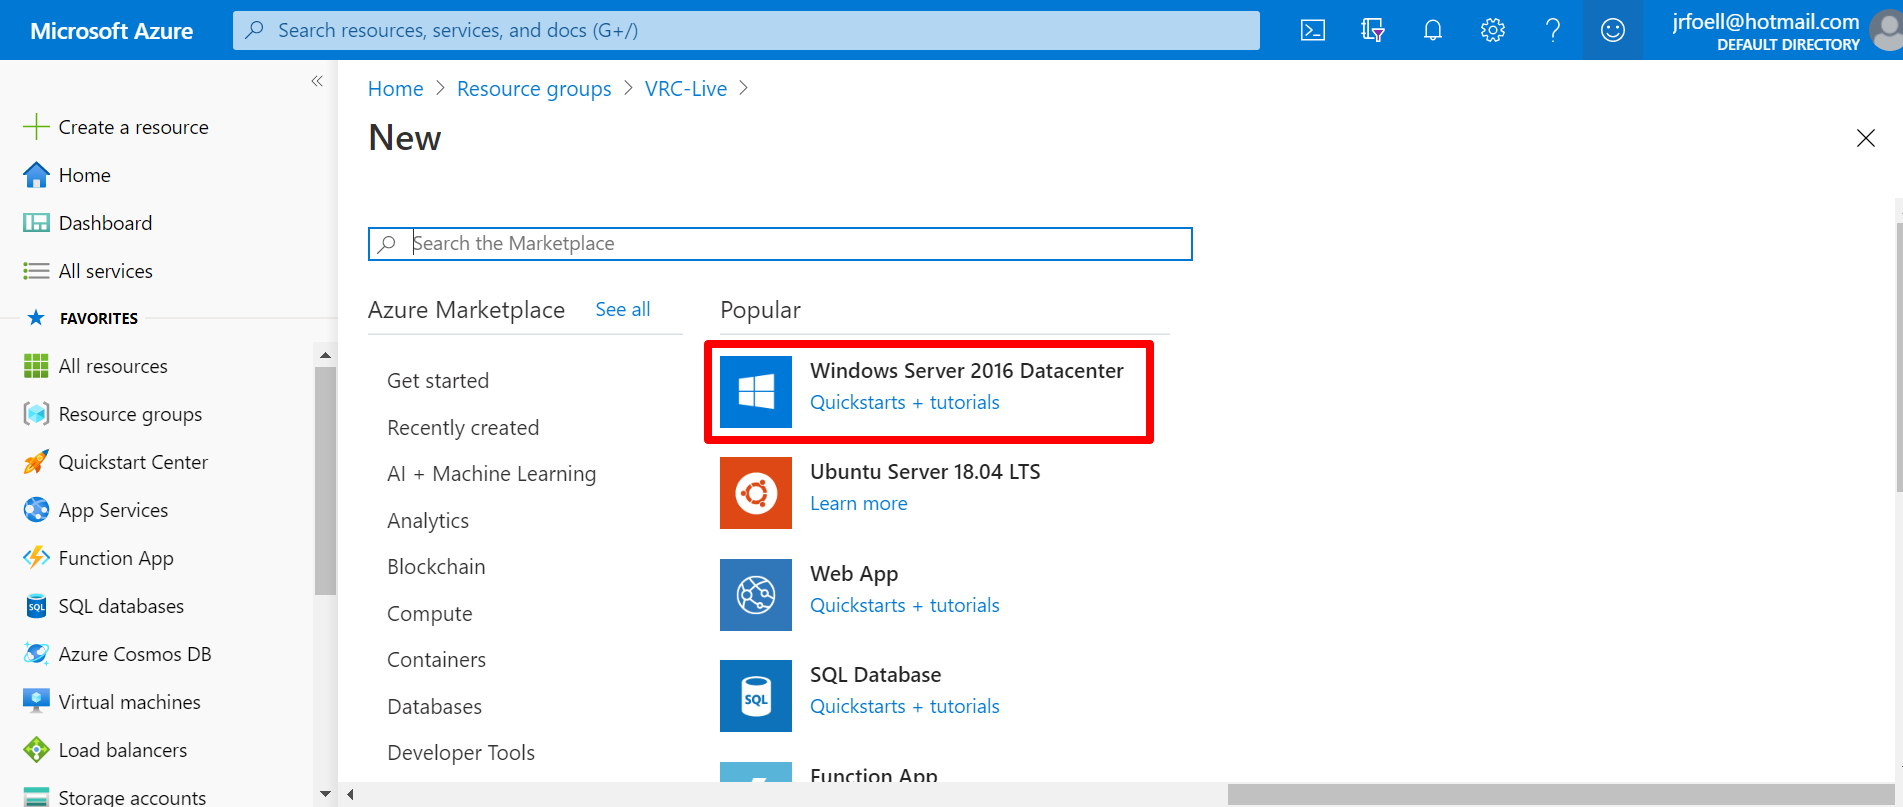Click the Home breadcrumb link
1903x807 pixels.
click(396, 89)
